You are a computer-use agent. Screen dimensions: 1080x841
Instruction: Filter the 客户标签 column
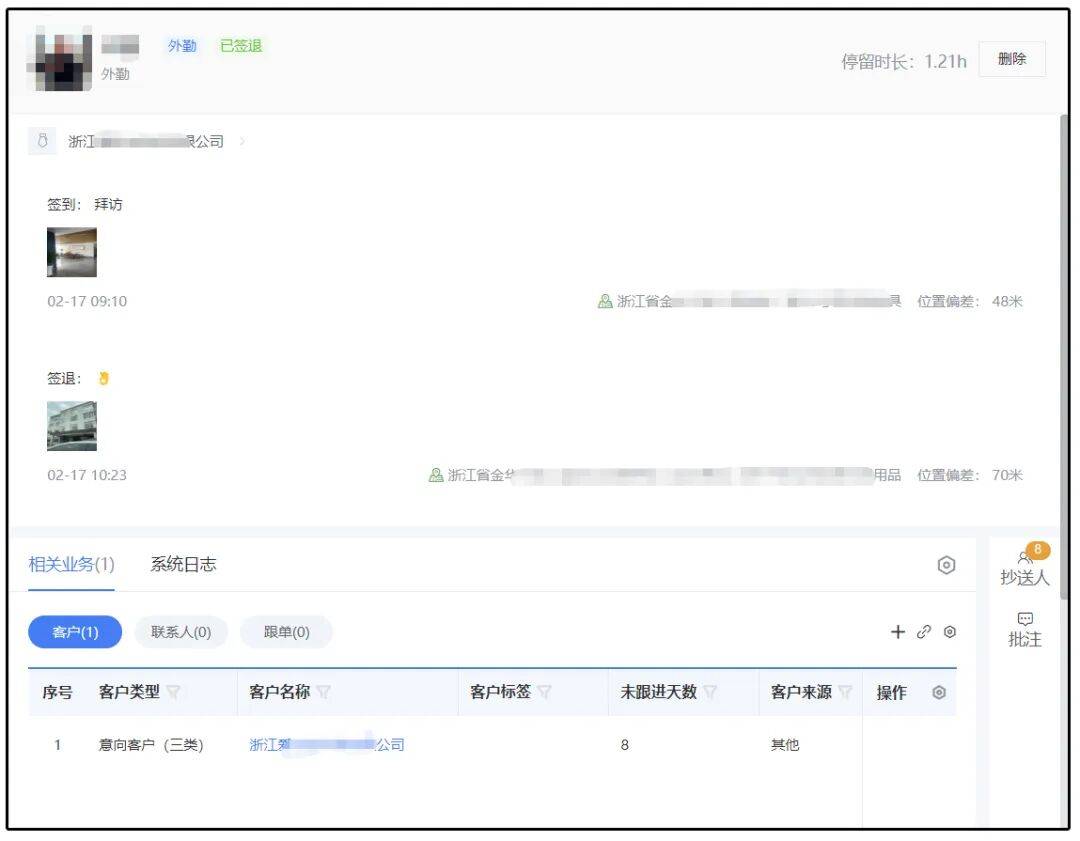tap(544, 692)
